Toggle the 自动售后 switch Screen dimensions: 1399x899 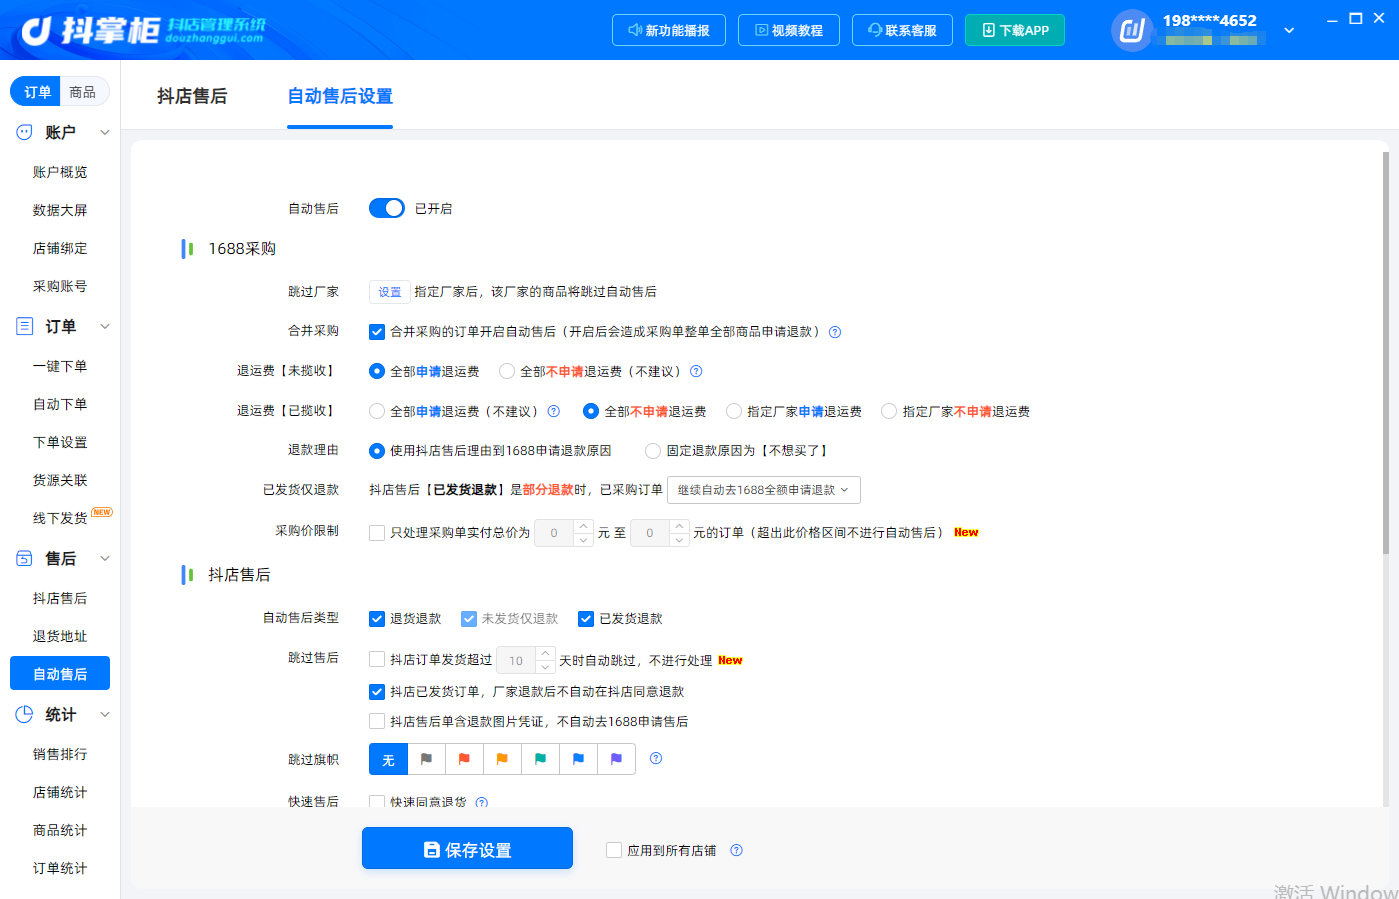point(387,208)
